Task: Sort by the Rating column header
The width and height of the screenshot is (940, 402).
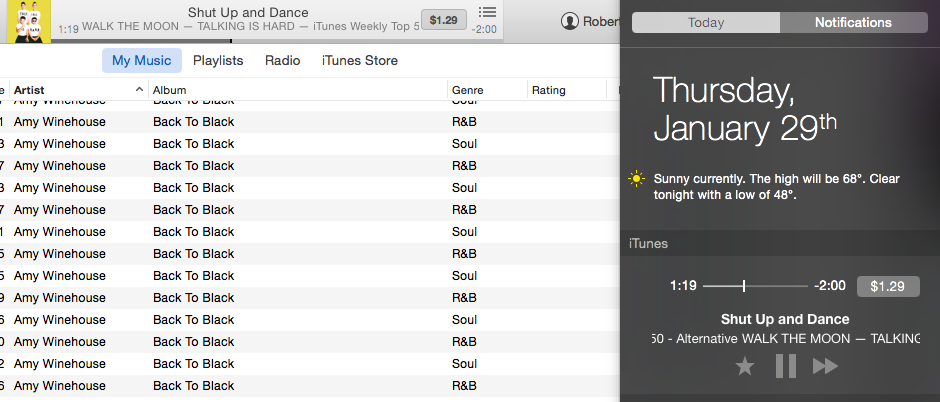Action: (567, 90)
